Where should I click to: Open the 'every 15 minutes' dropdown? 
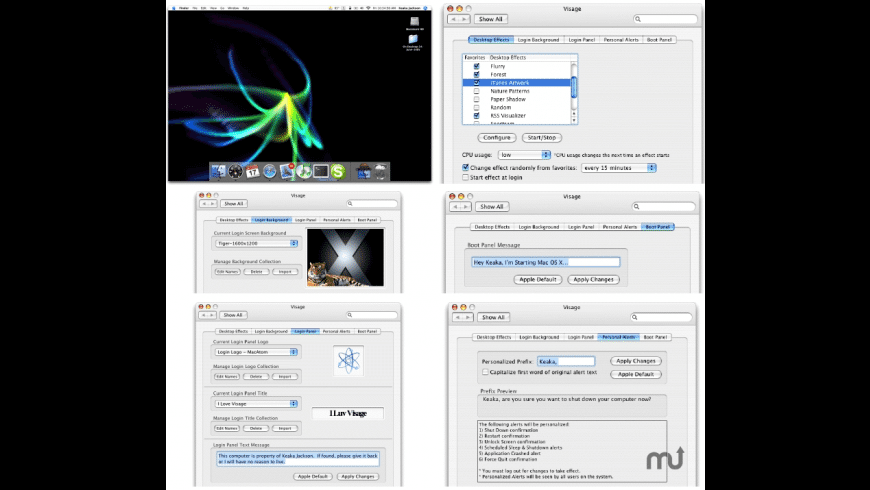619,168
